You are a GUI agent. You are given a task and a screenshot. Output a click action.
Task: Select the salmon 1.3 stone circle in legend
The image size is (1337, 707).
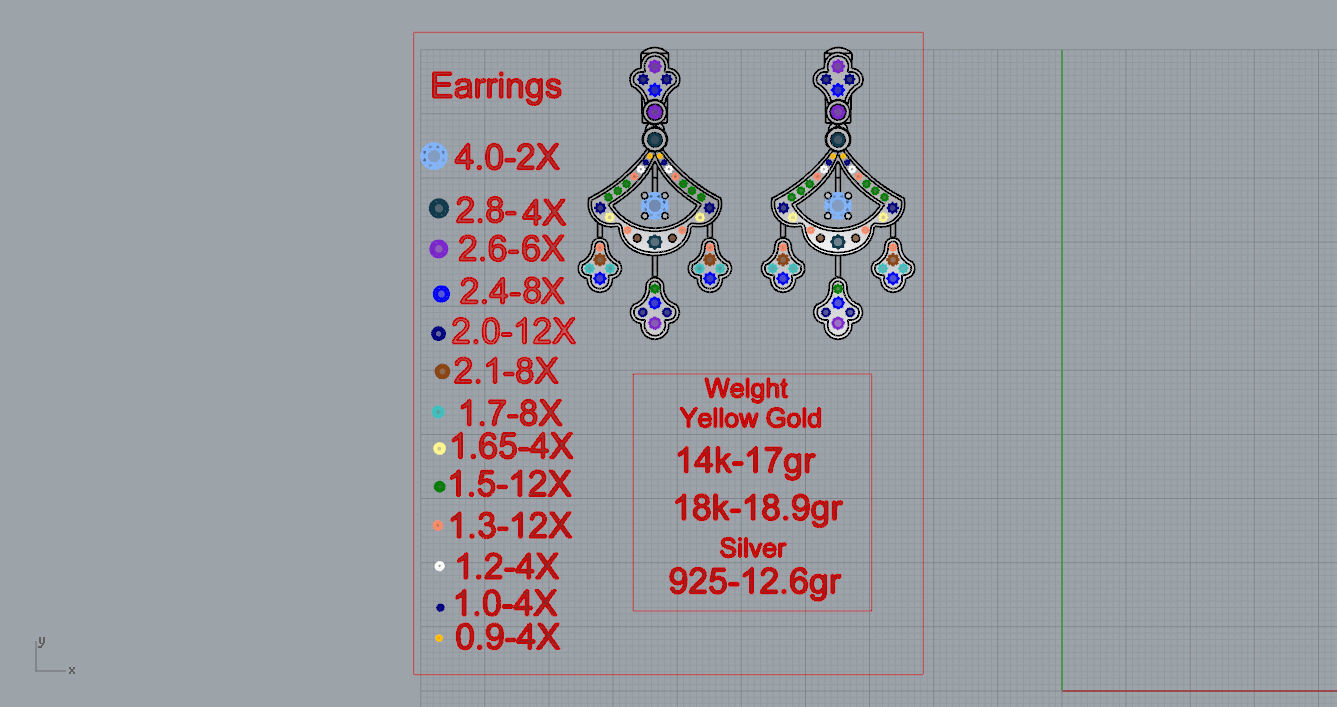[438, 525]
